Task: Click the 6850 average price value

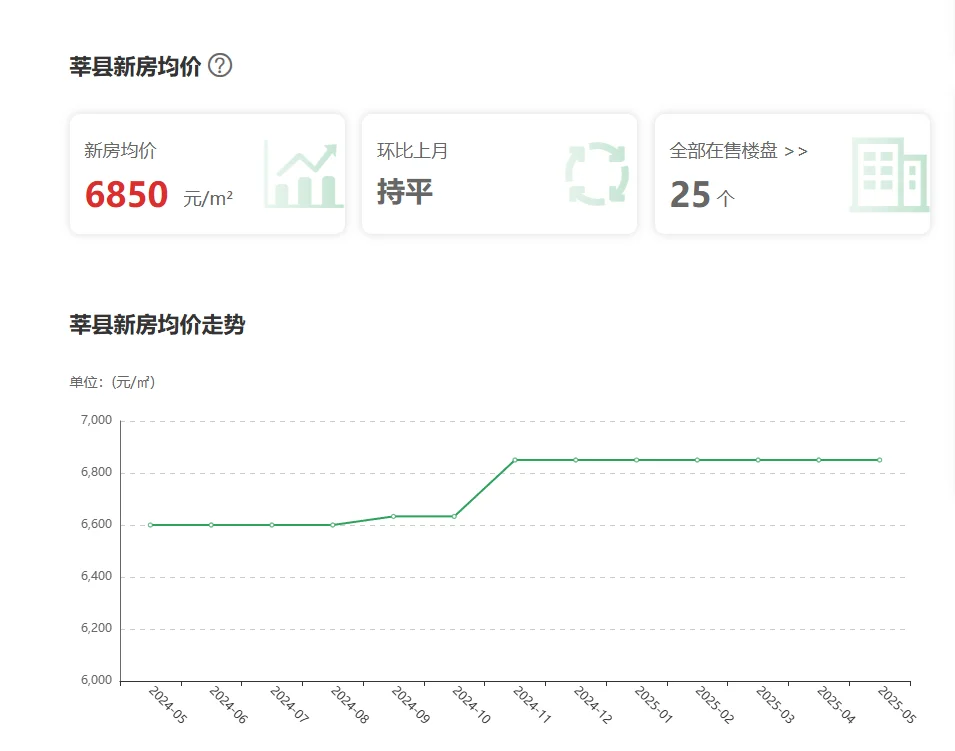Action: point(126,194)
